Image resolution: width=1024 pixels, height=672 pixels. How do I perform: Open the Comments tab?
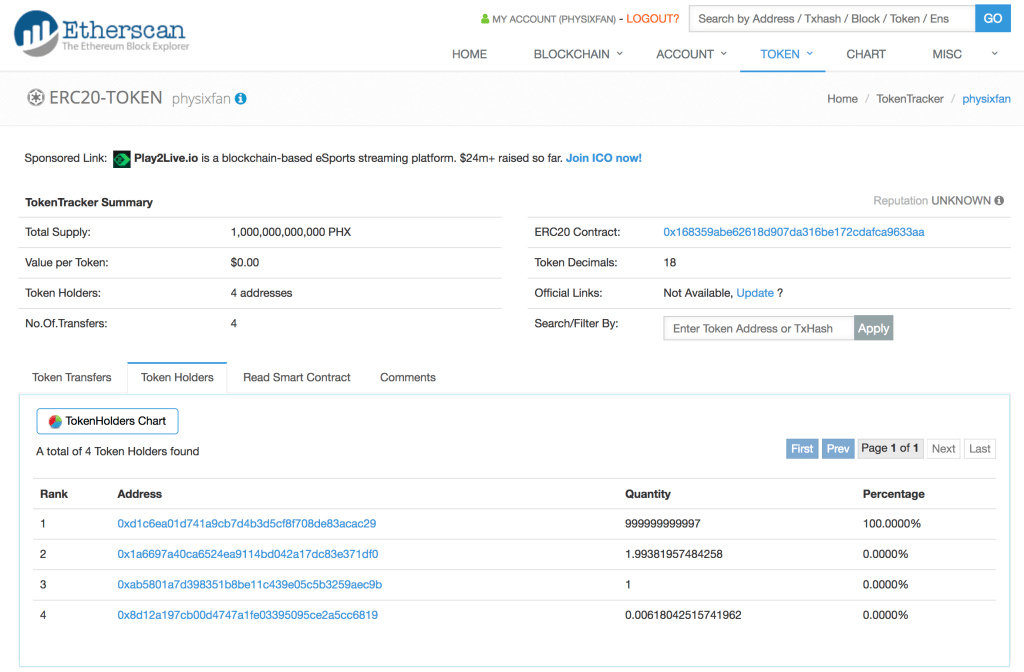point(408,377)
